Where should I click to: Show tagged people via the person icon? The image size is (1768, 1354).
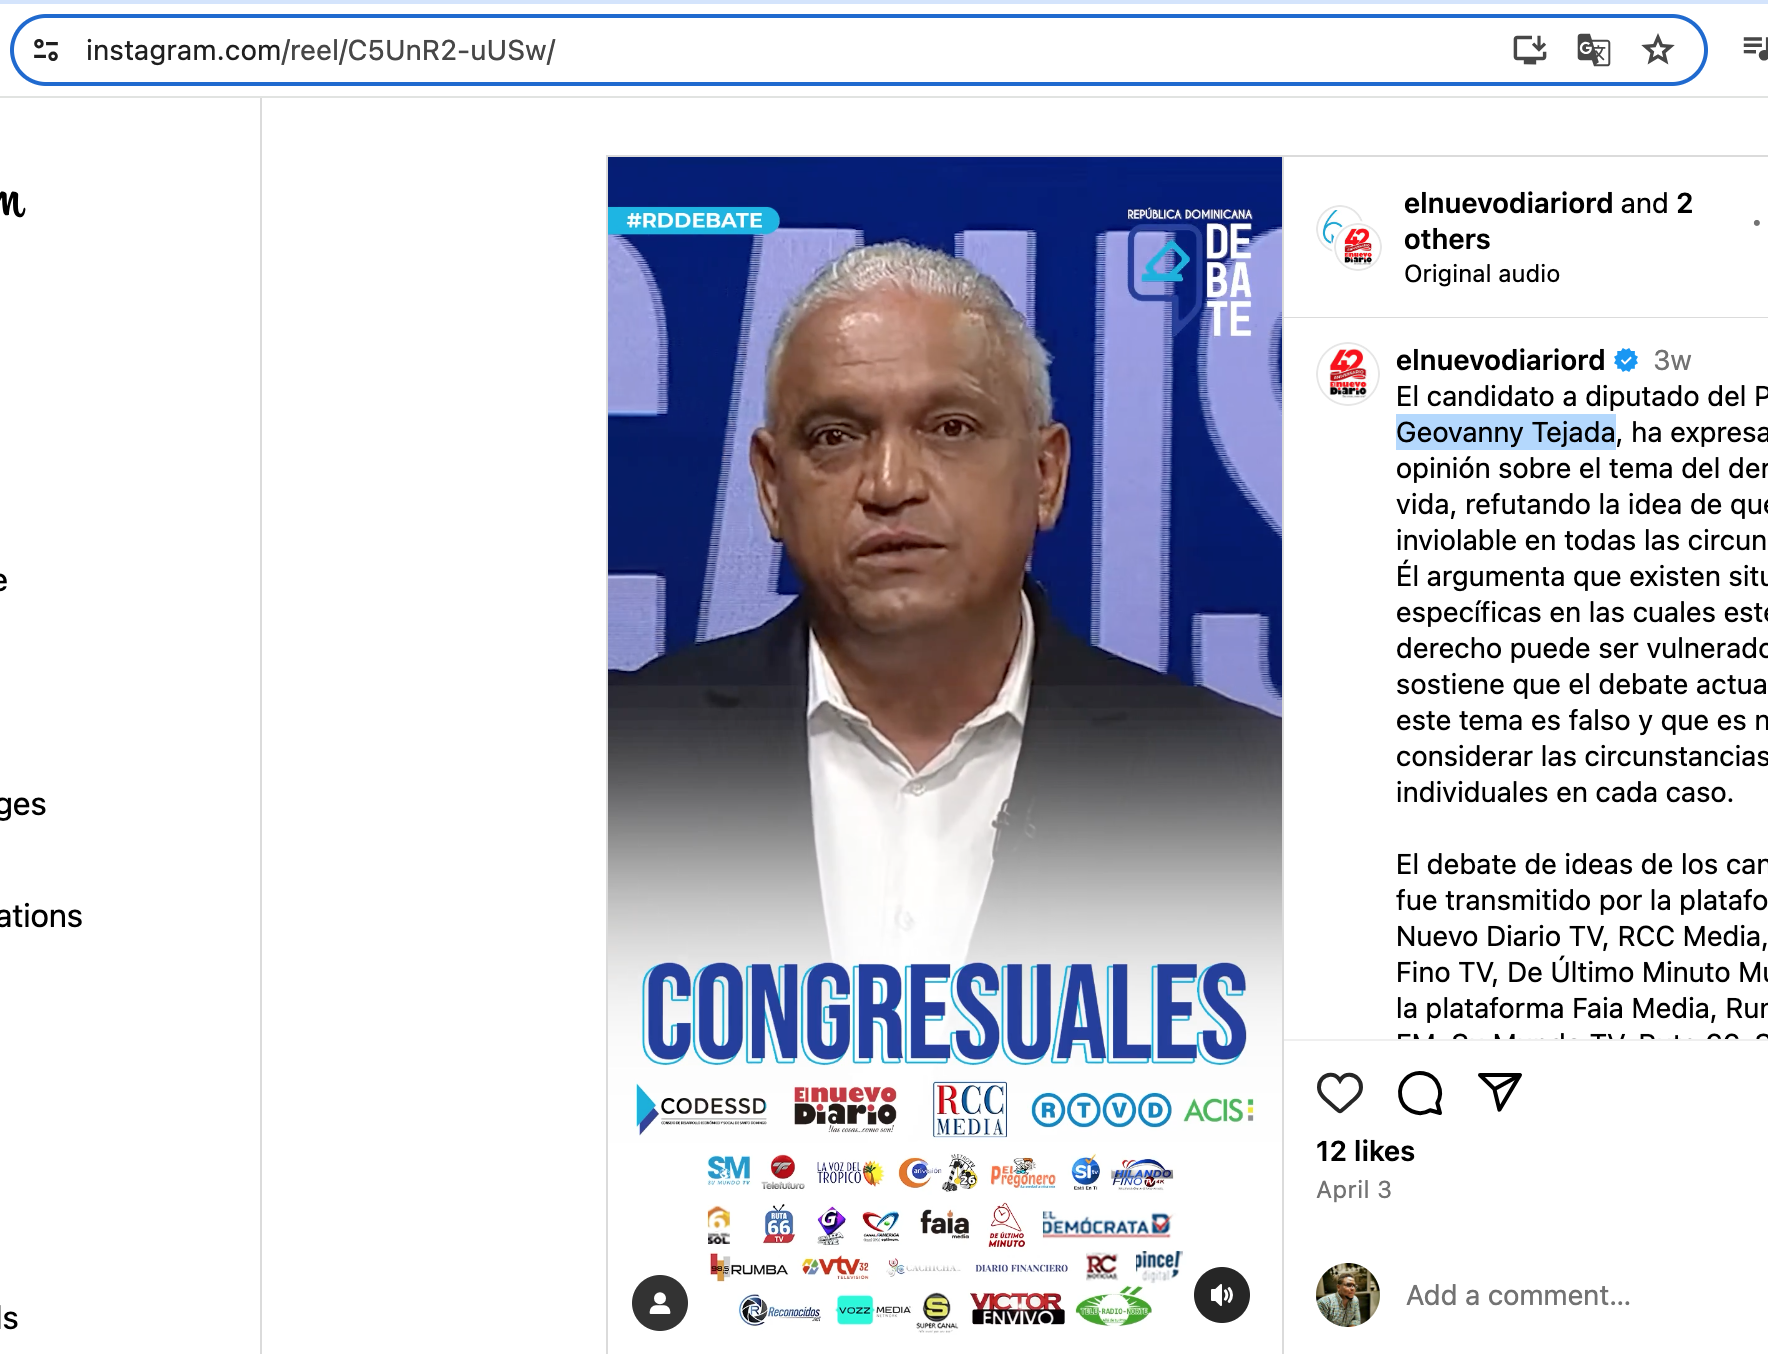tap(660, 1302)
